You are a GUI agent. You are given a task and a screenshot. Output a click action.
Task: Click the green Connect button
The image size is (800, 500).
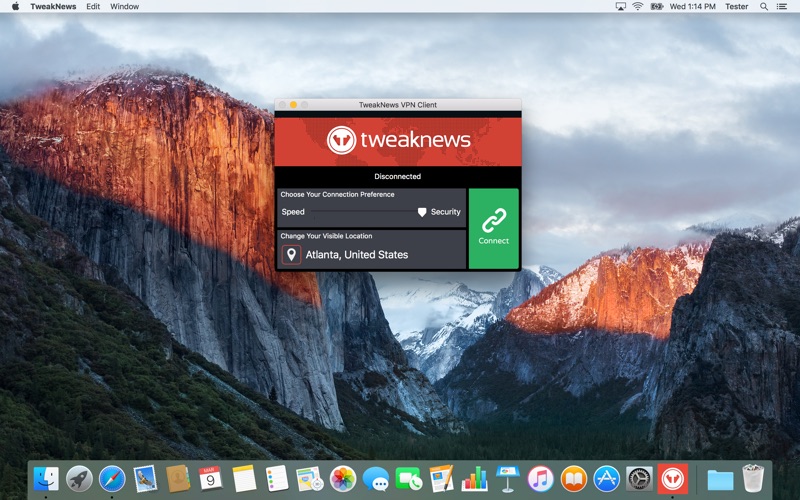pos(493,228)
